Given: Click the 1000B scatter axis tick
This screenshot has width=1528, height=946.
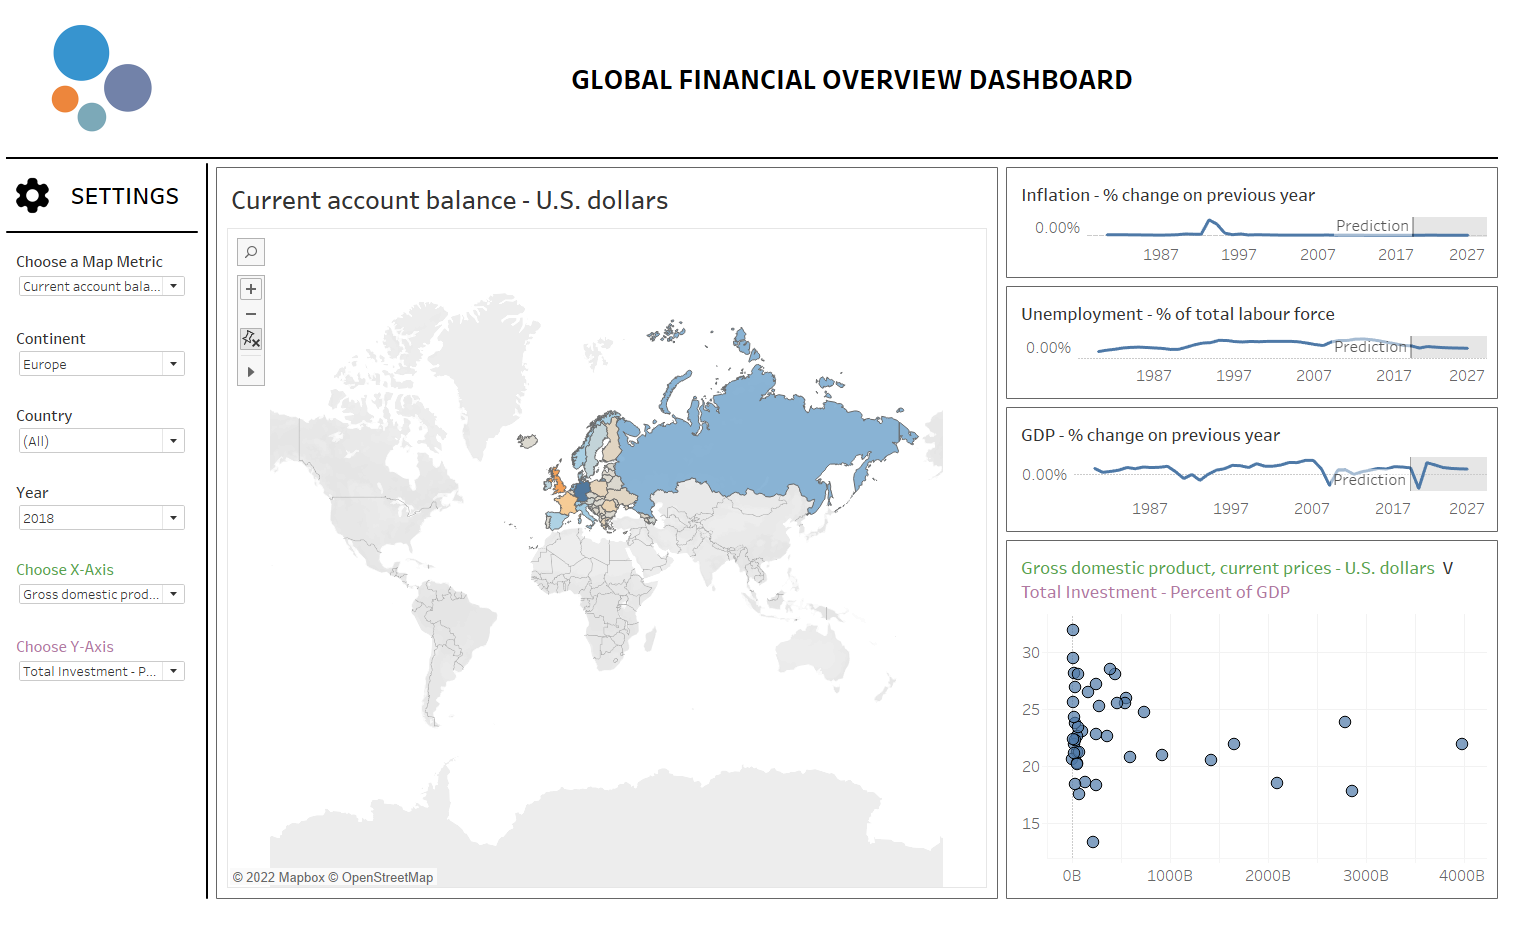Looking at the screenshot, I should click(x=1170, y=876).
